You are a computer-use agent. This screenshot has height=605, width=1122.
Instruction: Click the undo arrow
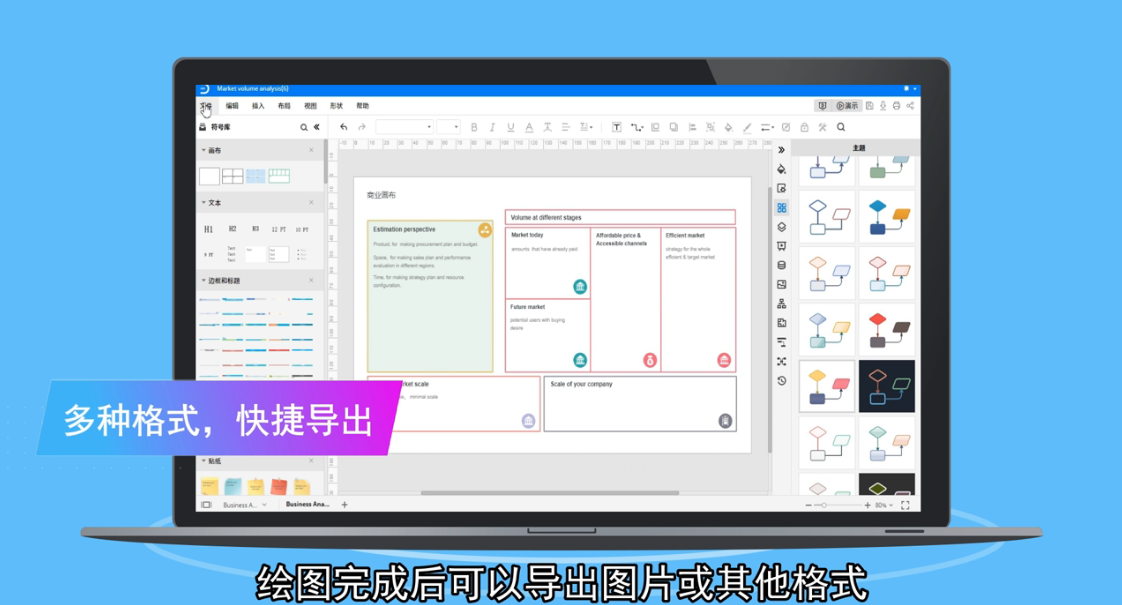[x=343, y=127]
